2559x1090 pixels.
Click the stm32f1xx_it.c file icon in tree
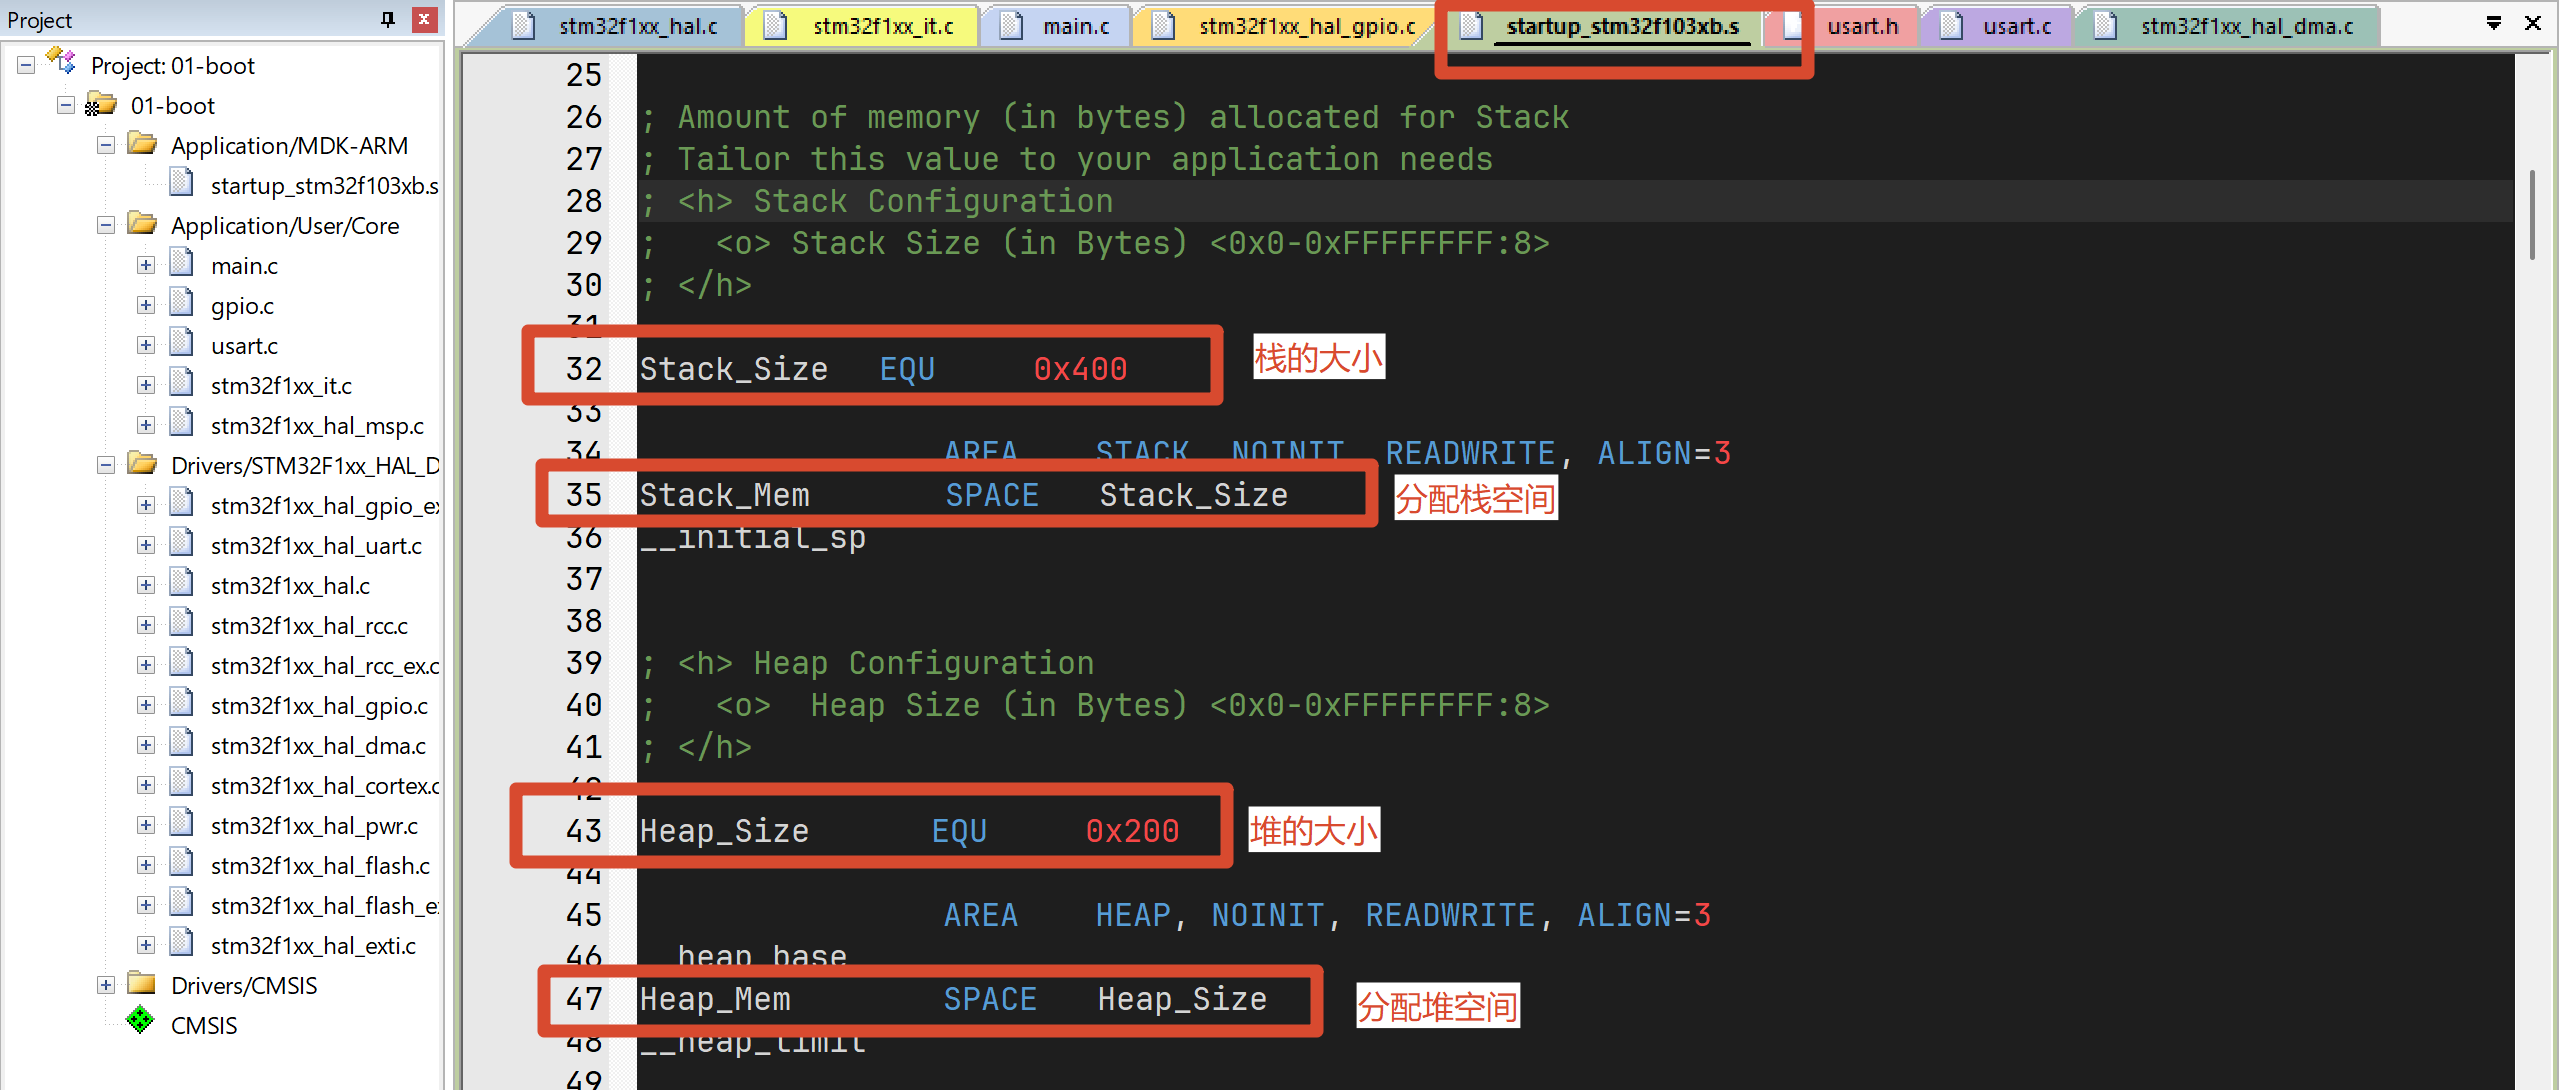182,383
